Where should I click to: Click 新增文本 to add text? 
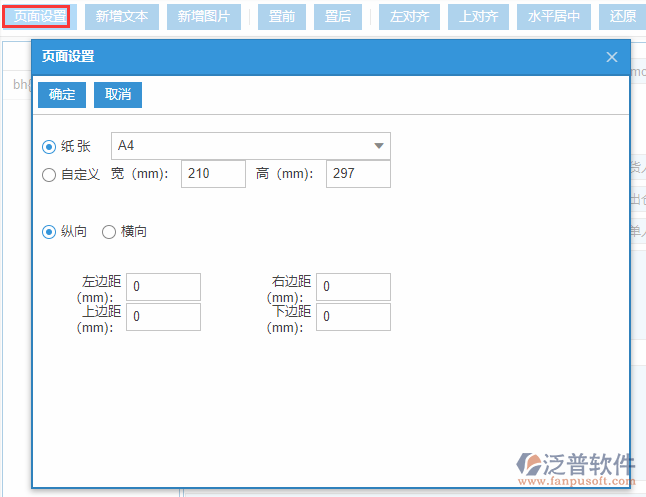122,16
